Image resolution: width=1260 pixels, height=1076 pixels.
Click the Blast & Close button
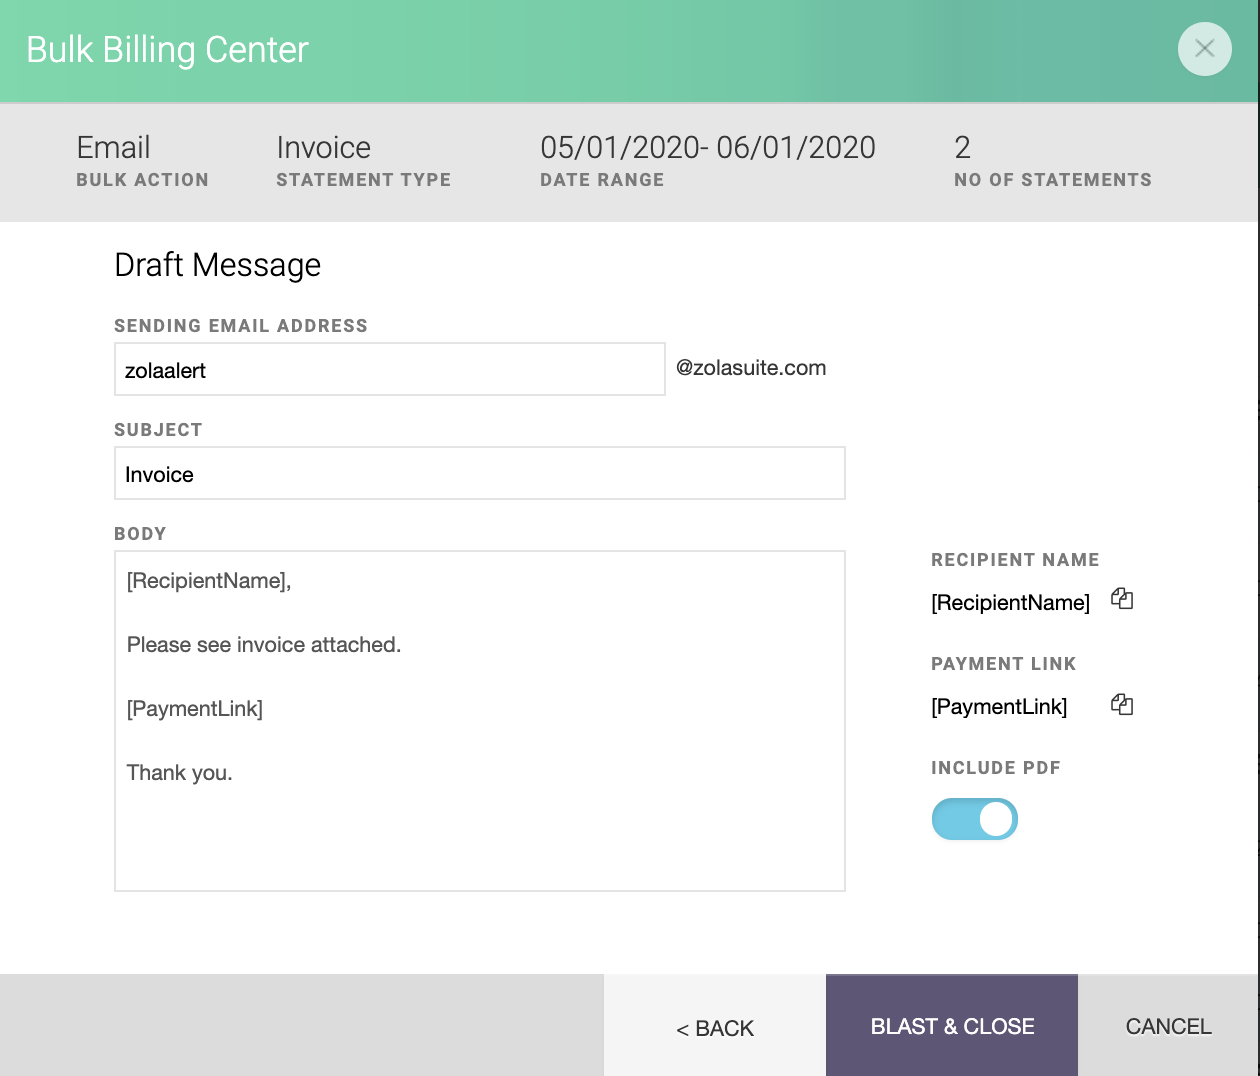[x=951, y=1026]
